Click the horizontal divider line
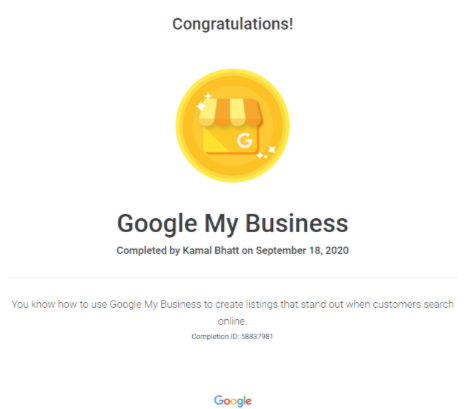This screenshot has height=409, width=473. 233,277
